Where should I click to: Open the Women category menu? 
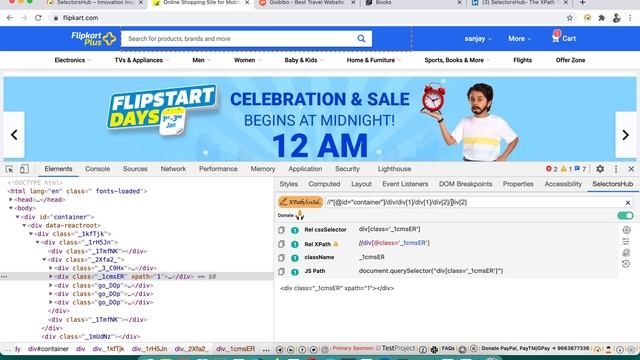point(247,60)
